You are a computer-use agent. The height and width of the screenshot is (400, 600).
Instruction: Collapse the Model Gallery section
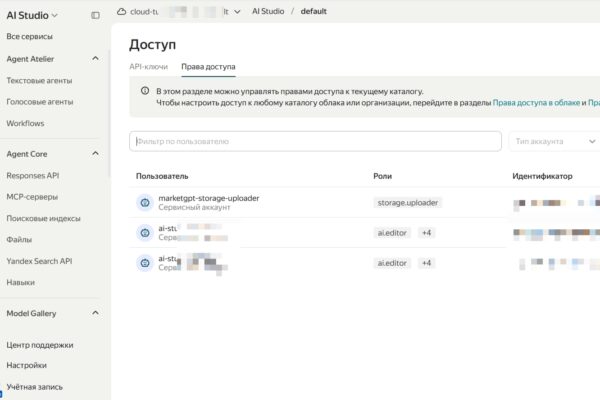[95, 313]
